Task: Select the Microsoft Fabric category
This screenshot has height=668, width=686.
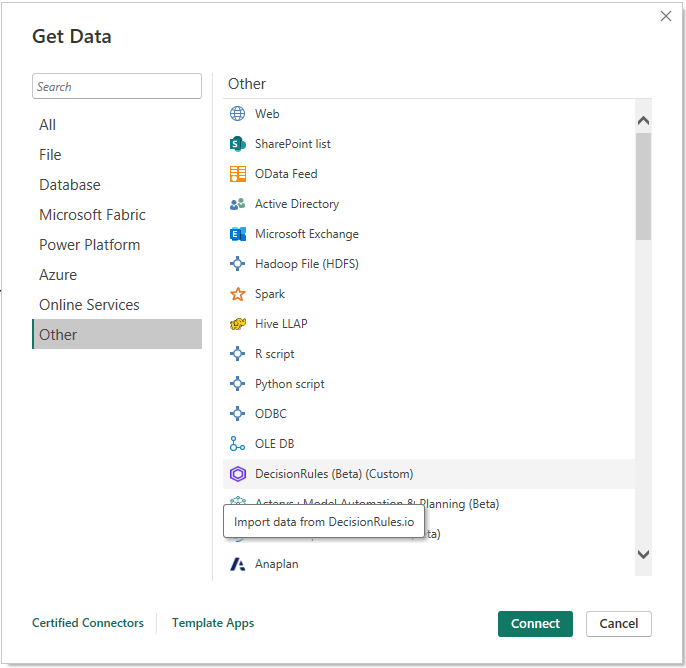Action: pos(92,215)
